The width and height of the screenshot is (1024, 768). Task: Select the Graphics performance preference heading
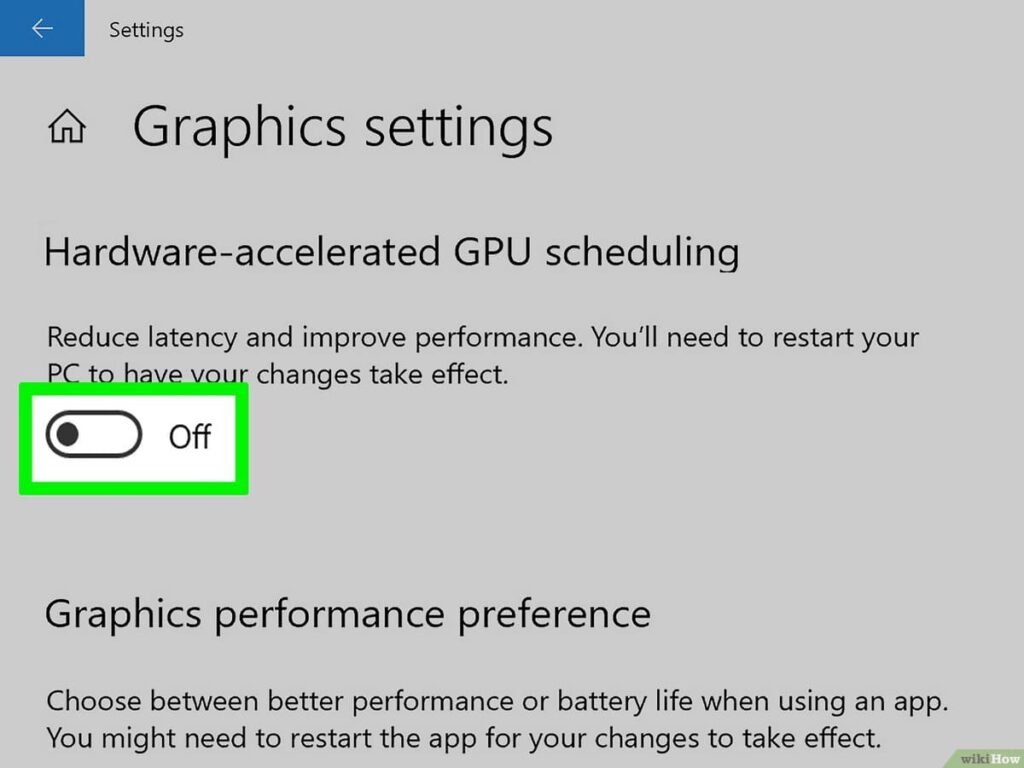[347, 612]
